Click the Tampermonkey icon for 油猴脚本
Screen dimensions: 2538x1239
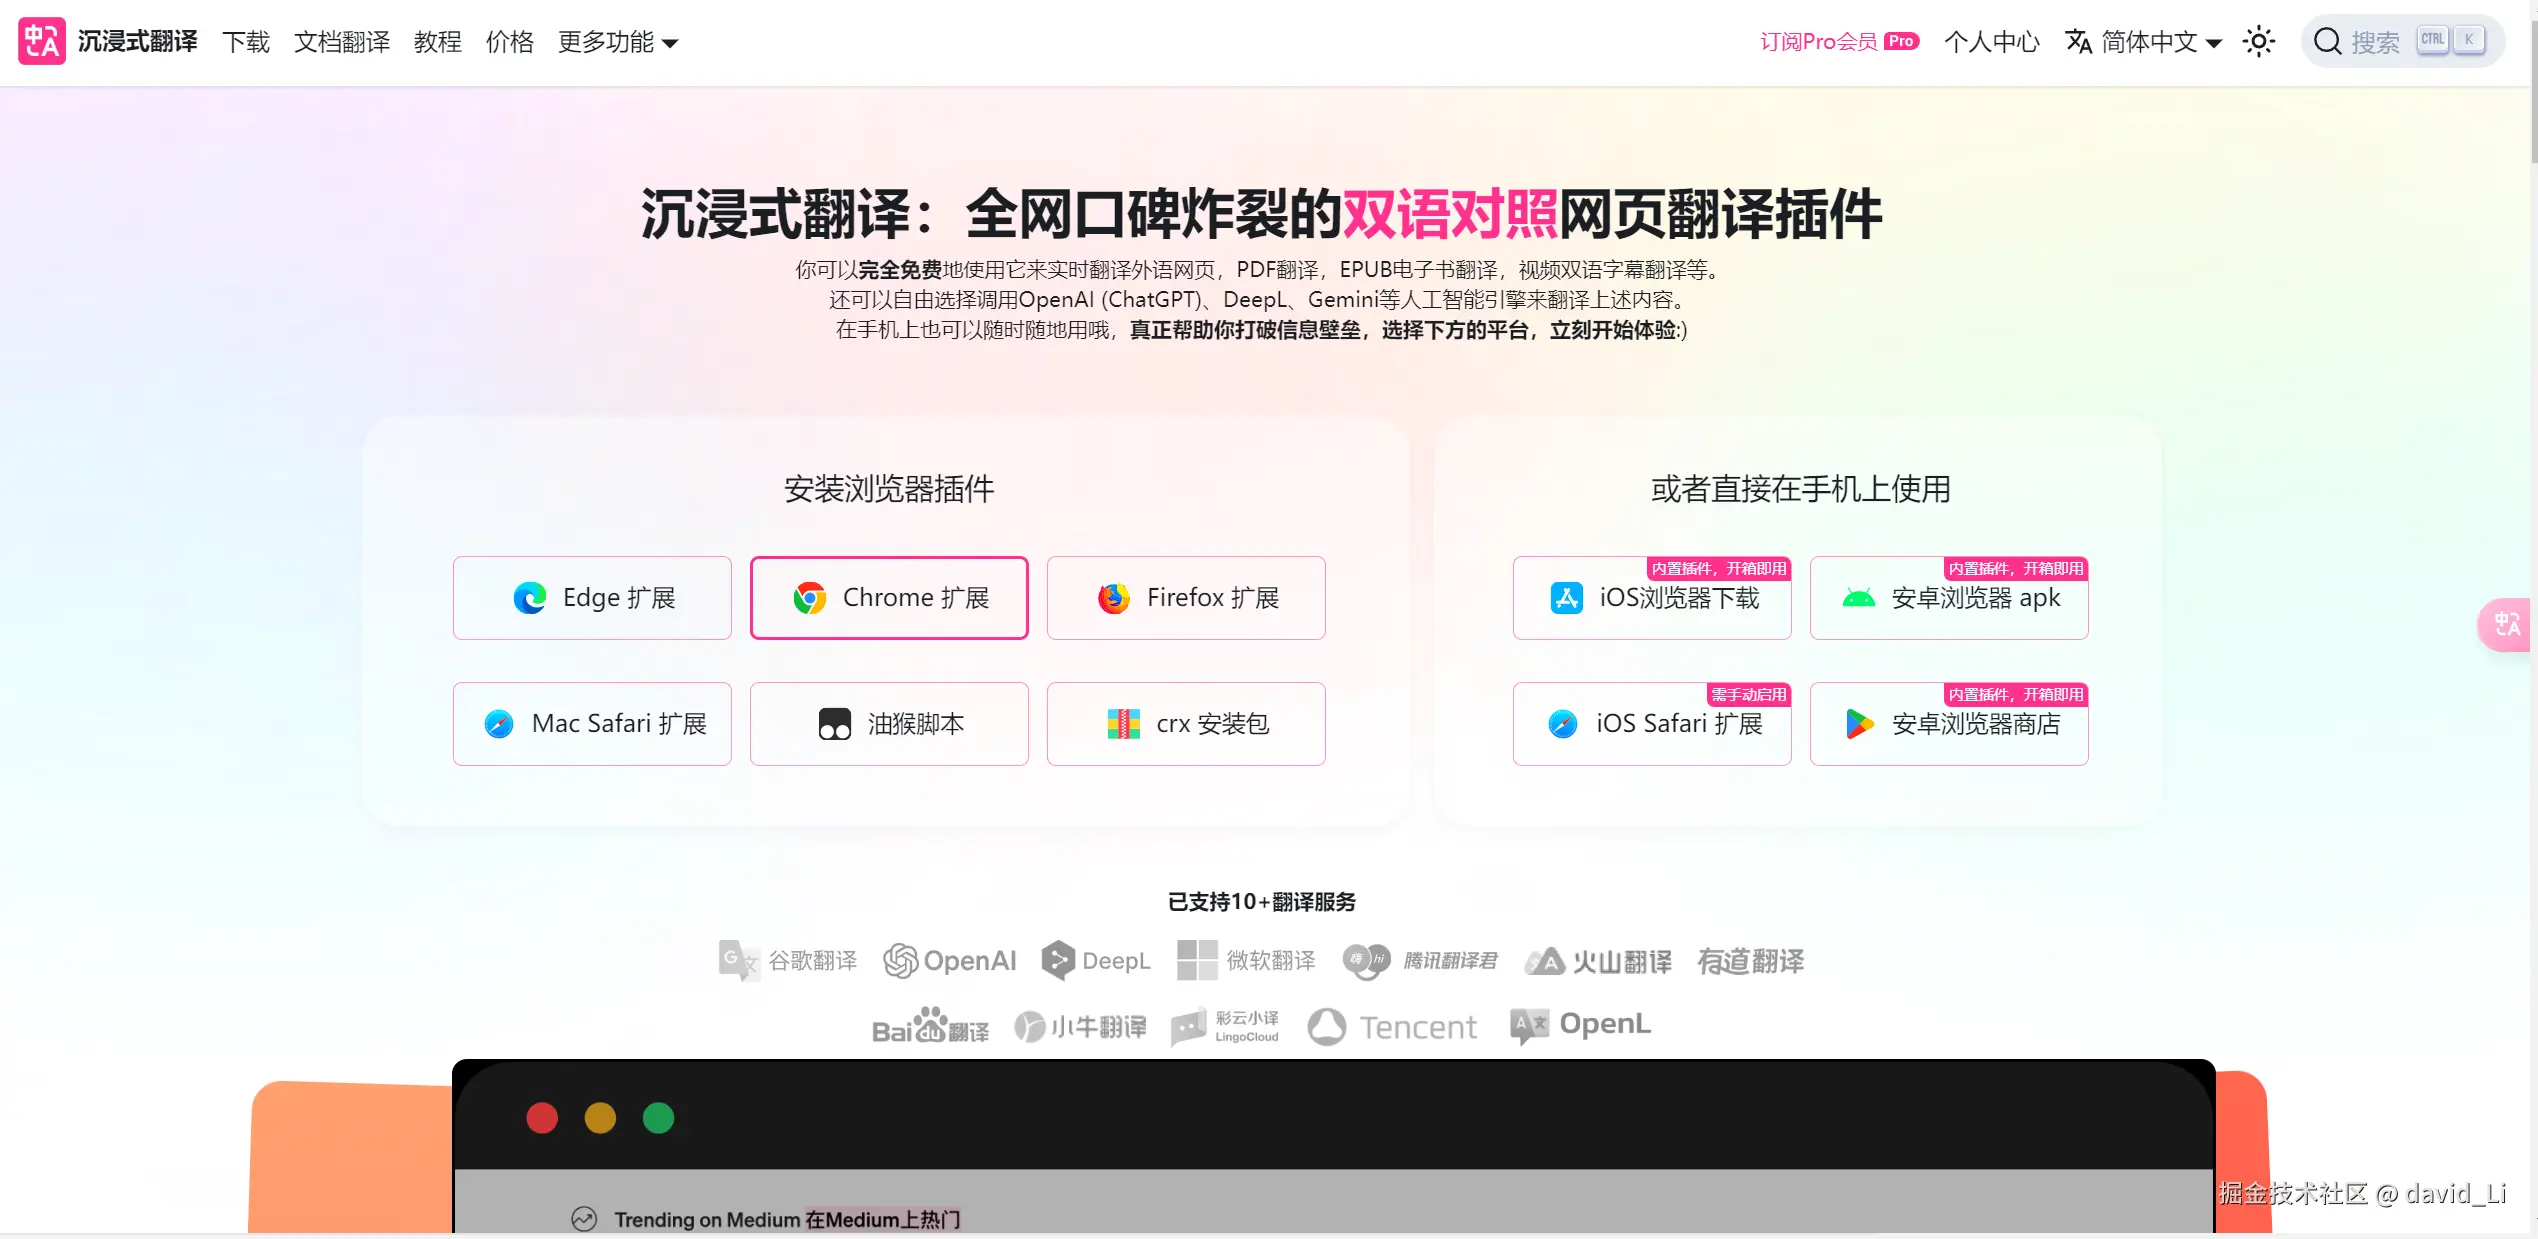(835, 724)
